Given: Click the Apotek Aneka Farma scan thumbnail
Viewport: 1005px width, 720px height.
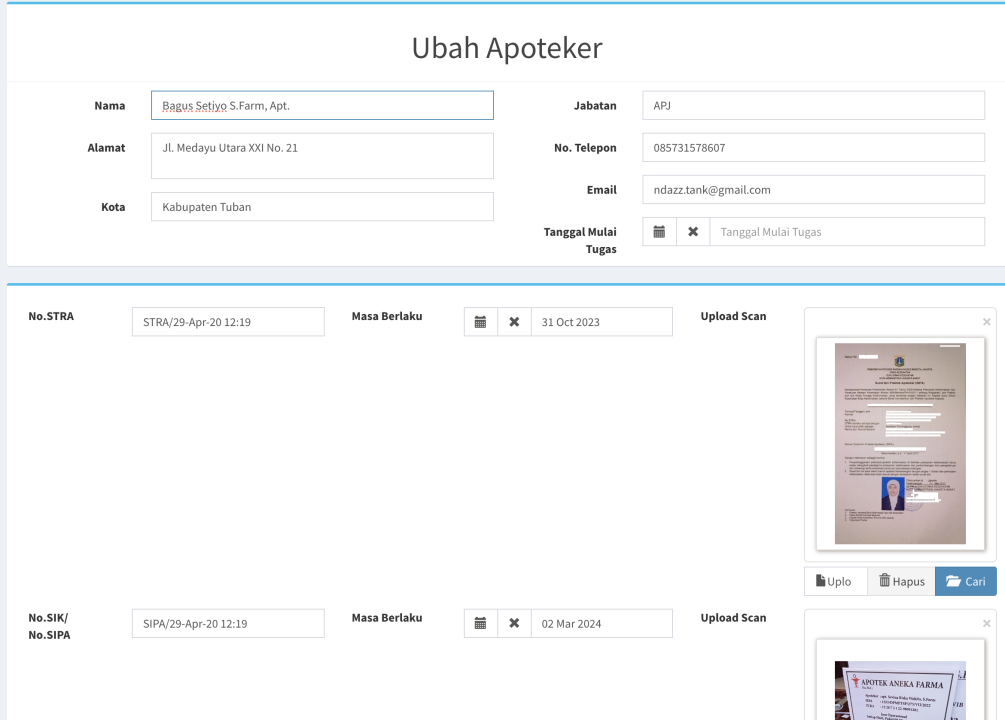Looking at the screenshot, I should (900, 690).
